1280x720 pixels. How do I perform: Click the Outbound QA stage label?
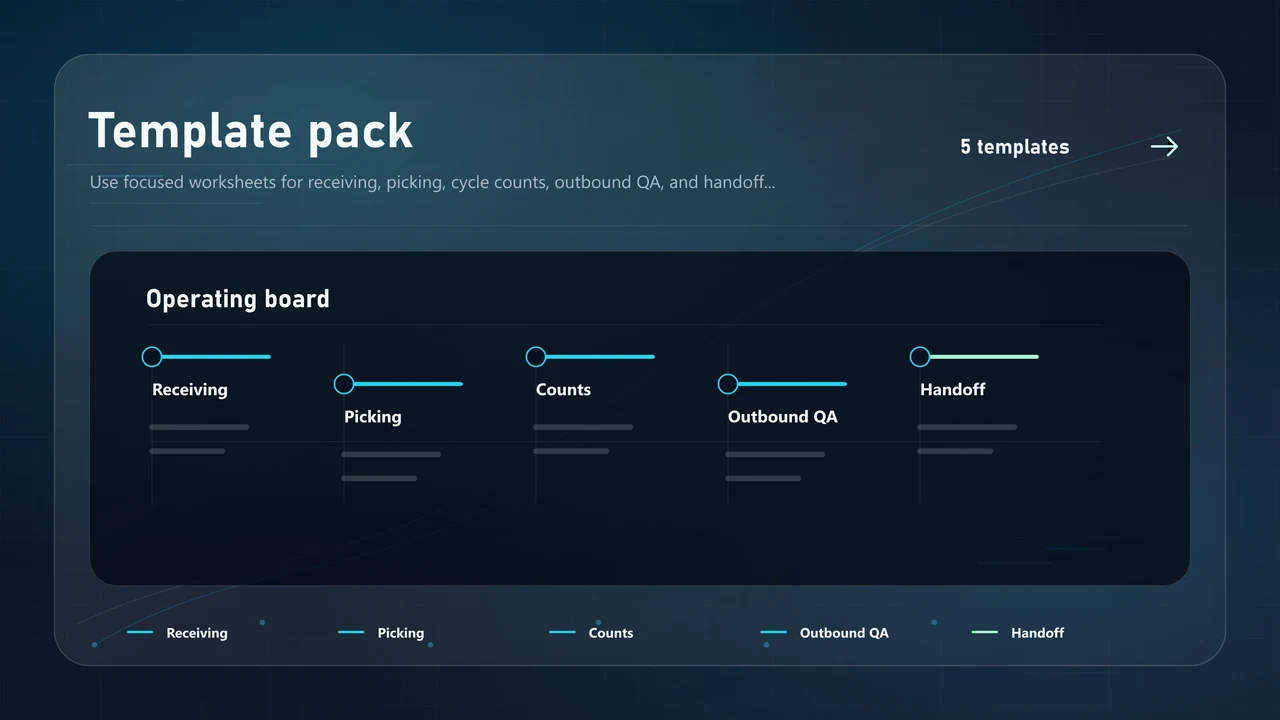(783, 417)
